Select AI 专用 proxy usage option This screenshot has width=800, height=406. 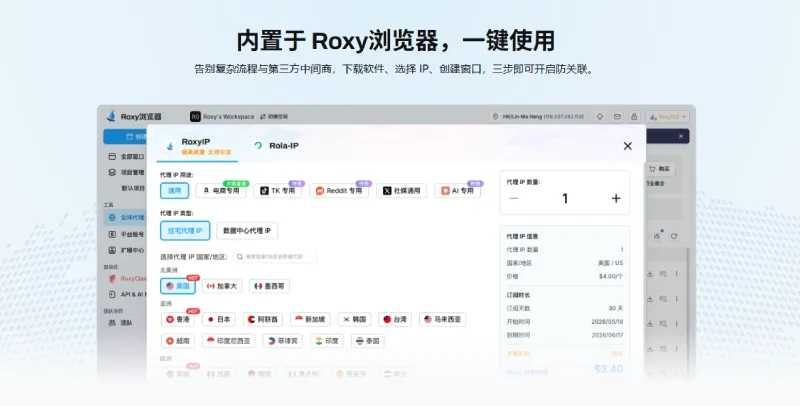(458, 191)
